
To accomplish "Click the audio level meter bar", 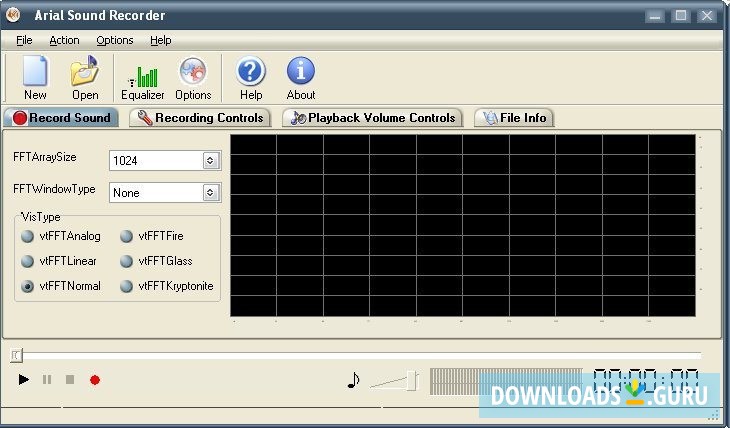I will (506, 381).
